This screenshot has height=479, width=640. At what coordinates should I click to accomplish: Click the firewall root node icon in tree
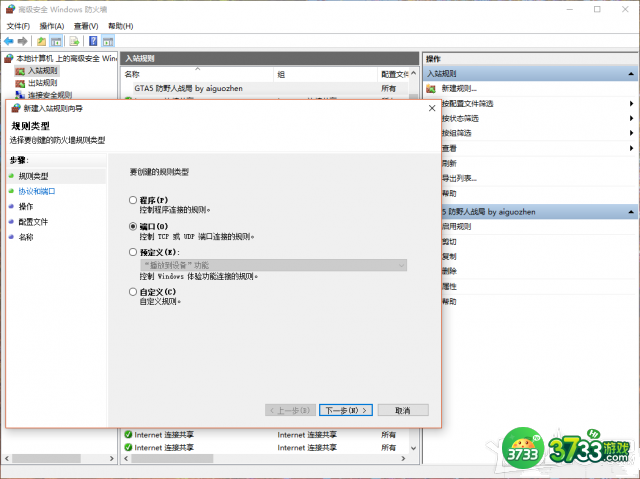tap(9, 59)
